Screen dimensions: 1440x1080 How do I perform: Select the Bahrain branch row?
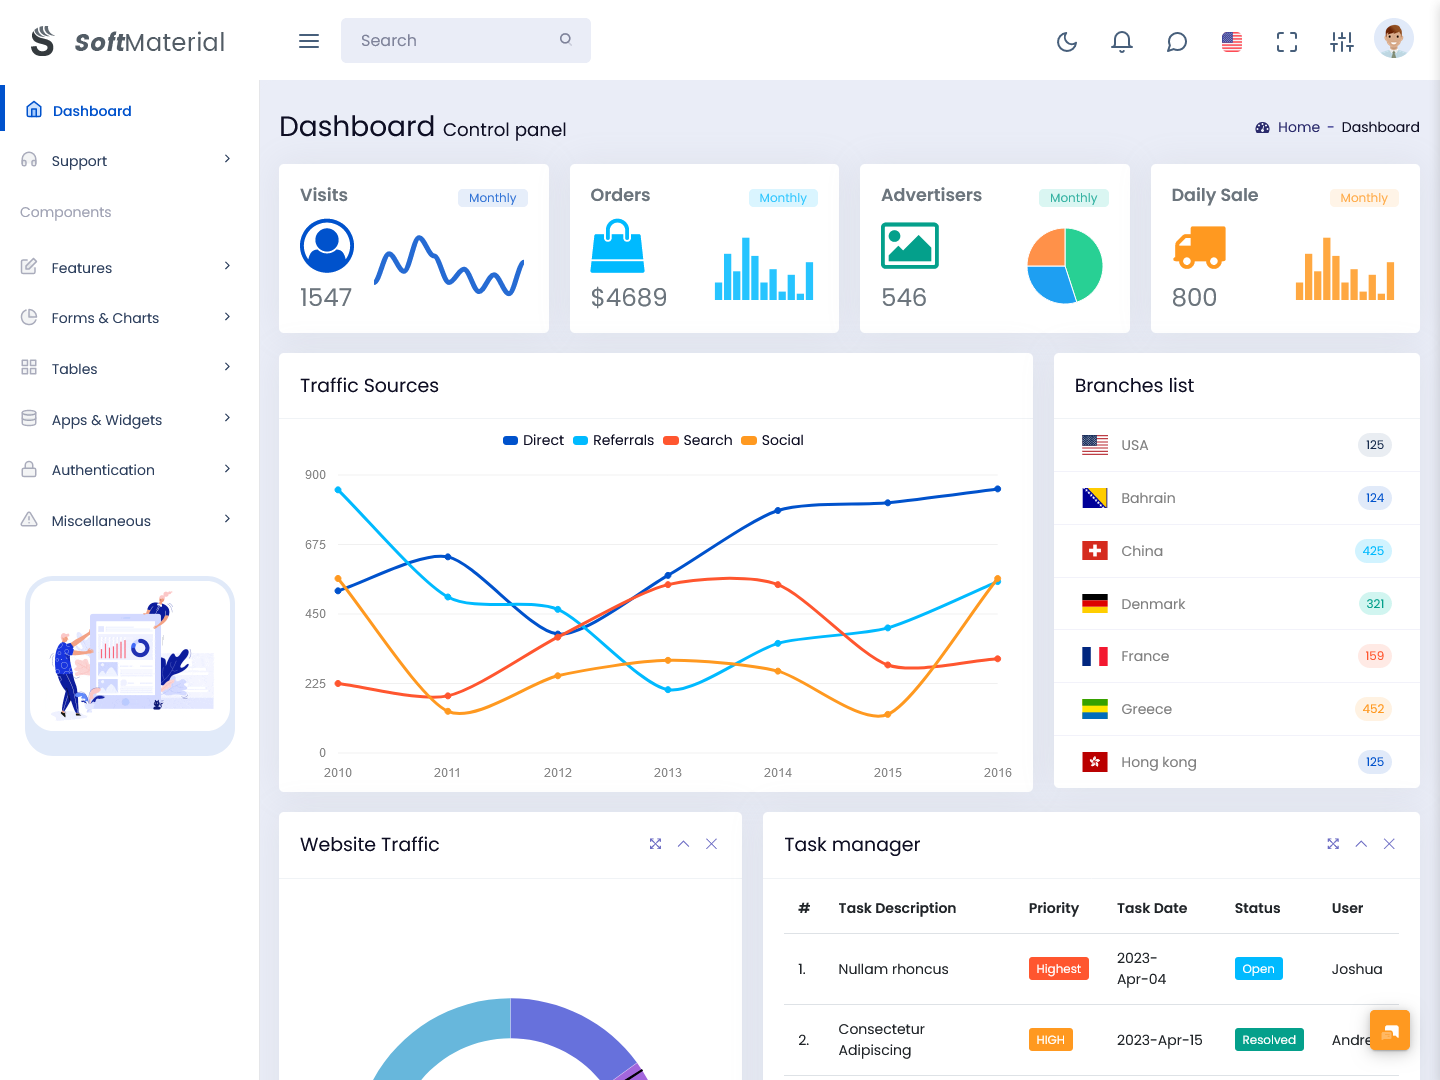1237,498
